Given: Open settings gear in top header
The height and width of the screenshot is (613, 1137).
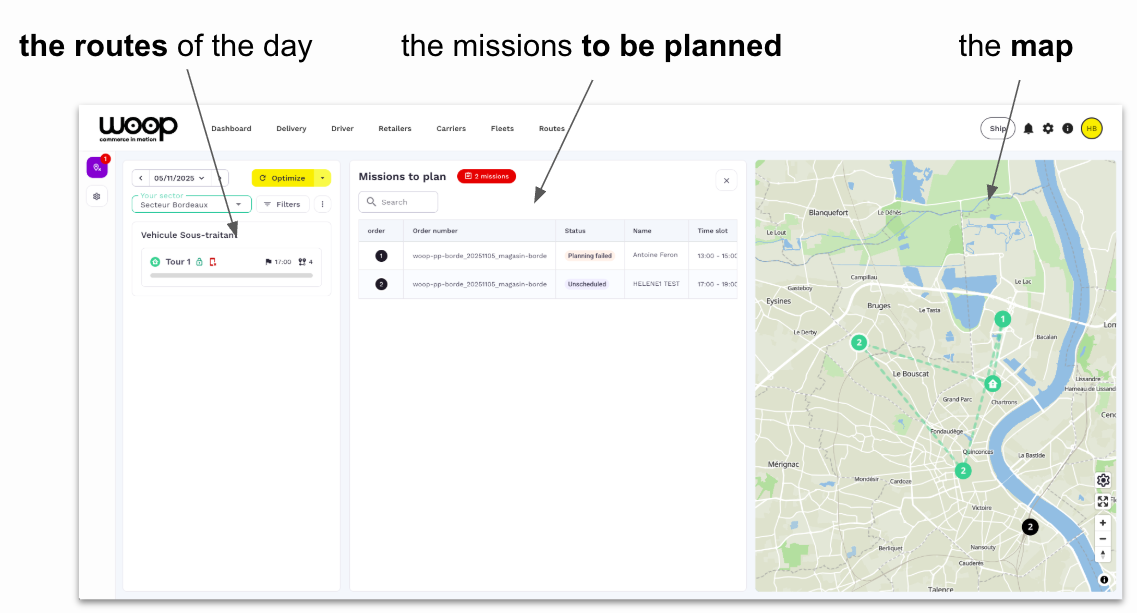Looking at the screenshot, I should pyautogui.click(x=1048, y=129).
